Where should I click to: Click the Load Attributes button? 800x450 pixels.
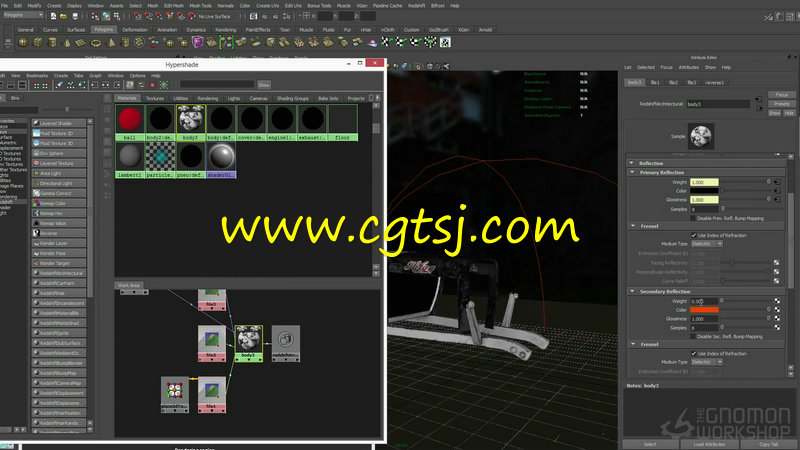coord(709,444)
